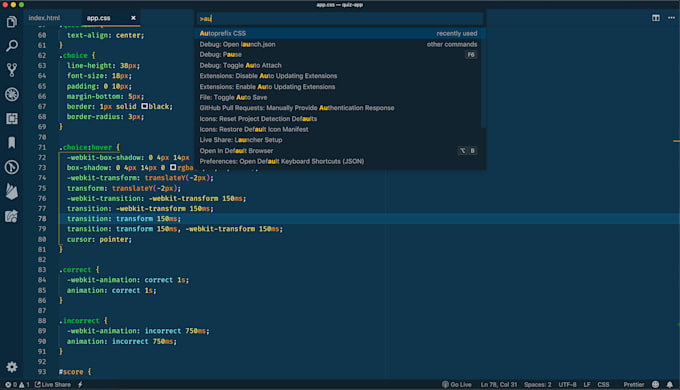The width and height of the screenshot is (680, 390).
Task: Open the editor More Actions menu
Action: click(x=671, y=18)
